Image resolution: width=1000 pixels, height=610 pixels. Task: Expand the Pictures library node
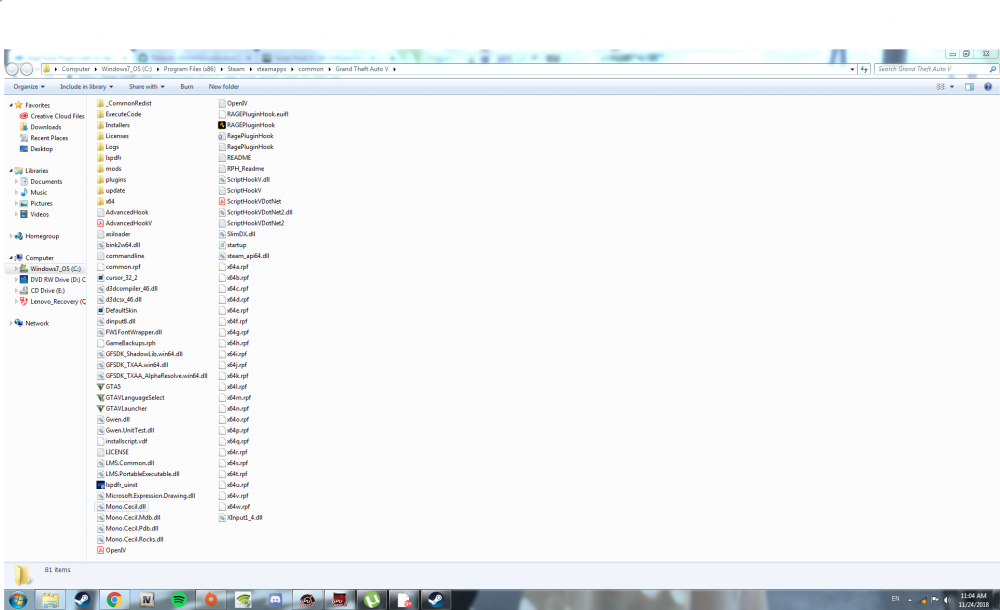click(x=17, y=204)
